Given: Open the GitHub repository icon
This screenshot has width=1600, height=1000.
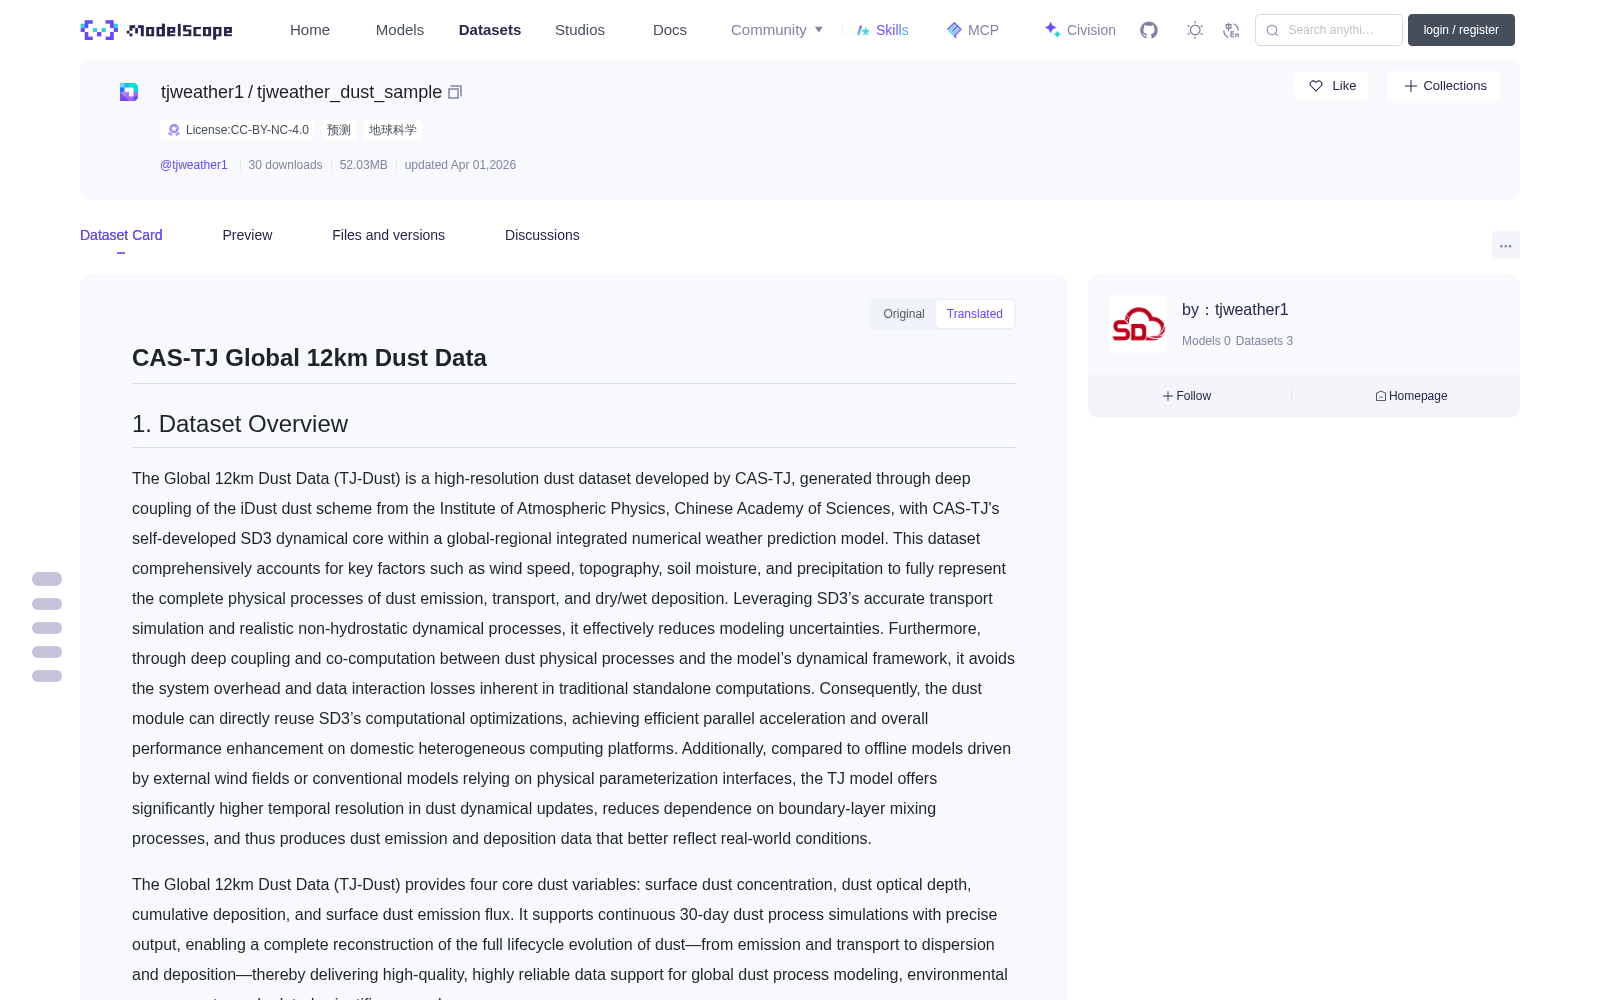Looking at the screenshot, I should tap(1149, 30).
